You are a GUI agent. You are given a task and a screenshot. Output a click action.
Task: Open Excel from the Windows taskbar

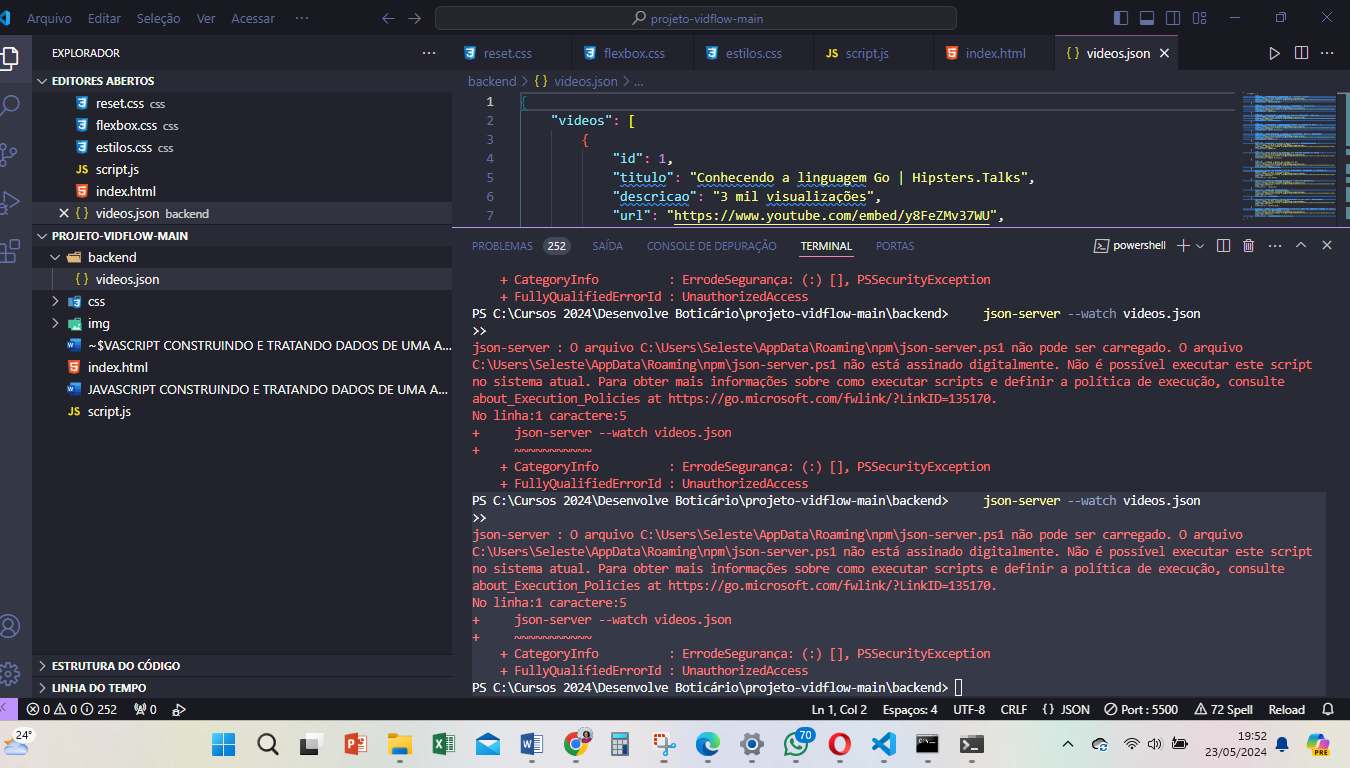coord(444,744)
